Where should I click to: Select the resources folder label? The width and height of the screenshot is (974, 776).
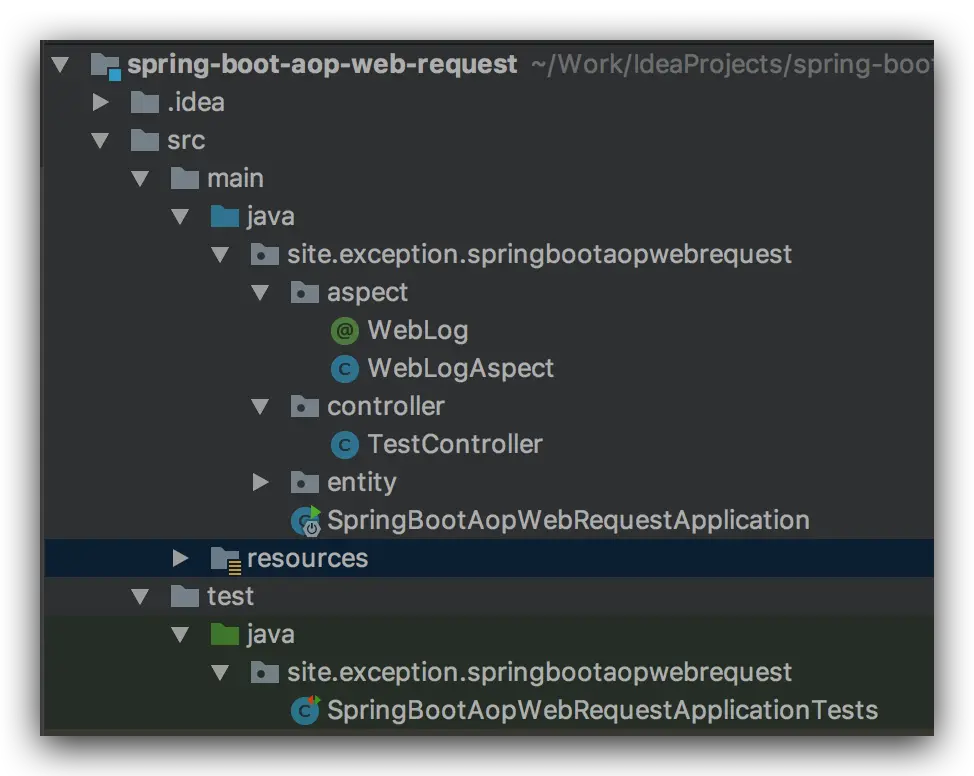[x=307, y=559]
